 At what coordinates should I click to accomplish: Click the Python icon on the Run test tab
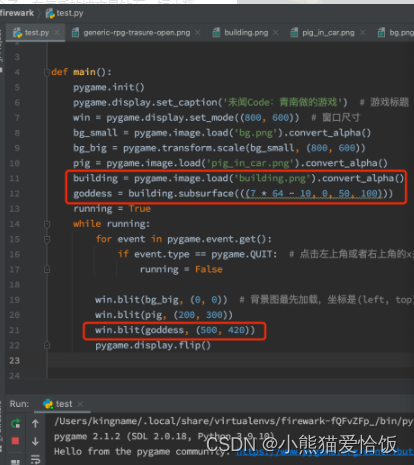point(48,404)
